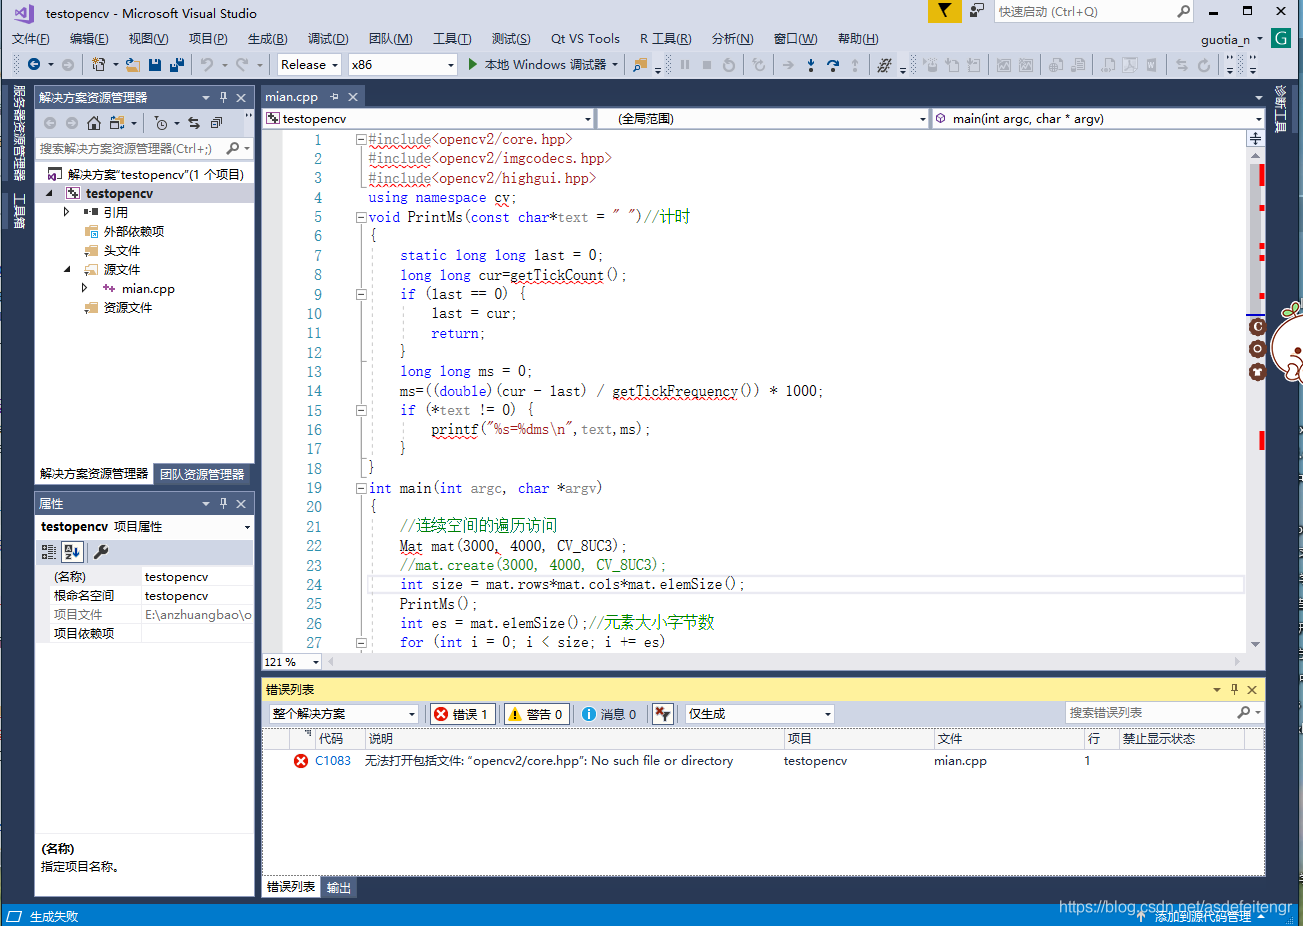Image resolution: width=1303 pixels, height=926 pixels.
Task: Toggle auto-hide pin of Error List
Action: (x=1234, y=689)
